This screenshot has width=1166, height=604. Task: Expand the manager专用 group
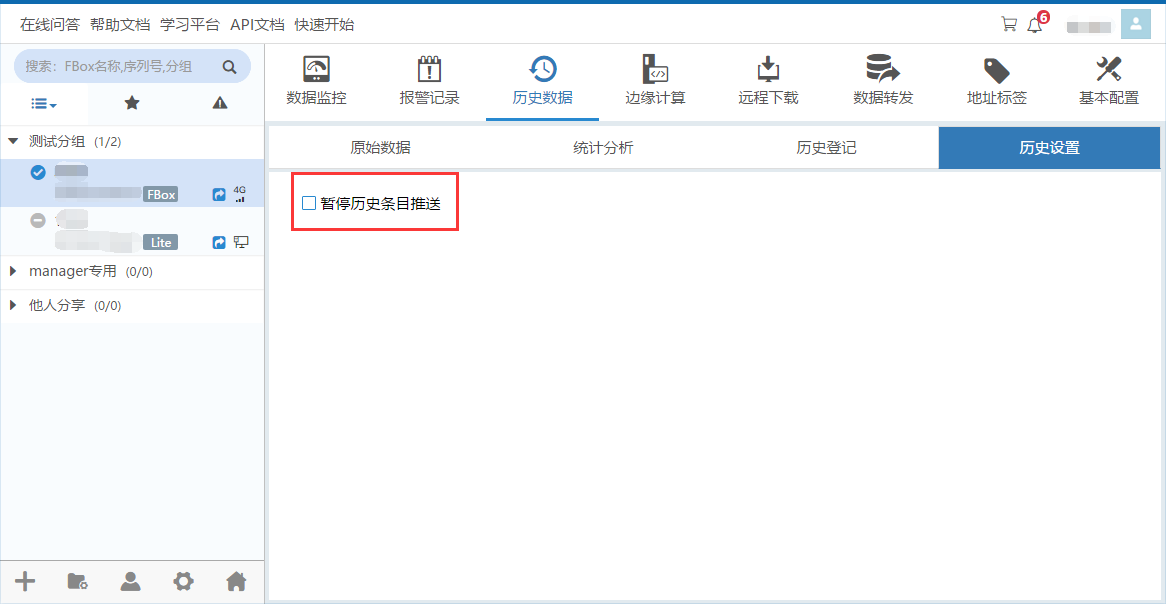click(13, 271)
